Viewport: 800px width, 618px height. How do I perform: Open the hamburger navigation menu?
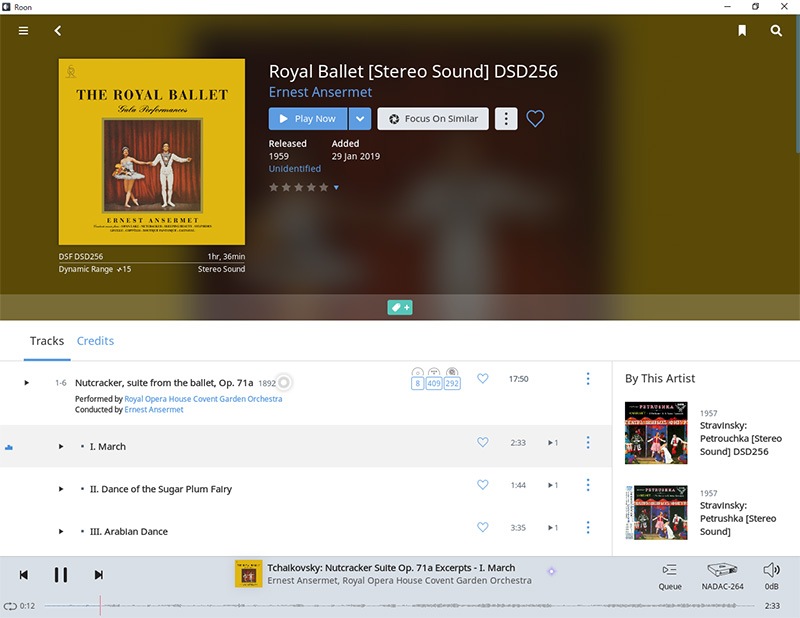click(23, 31)
